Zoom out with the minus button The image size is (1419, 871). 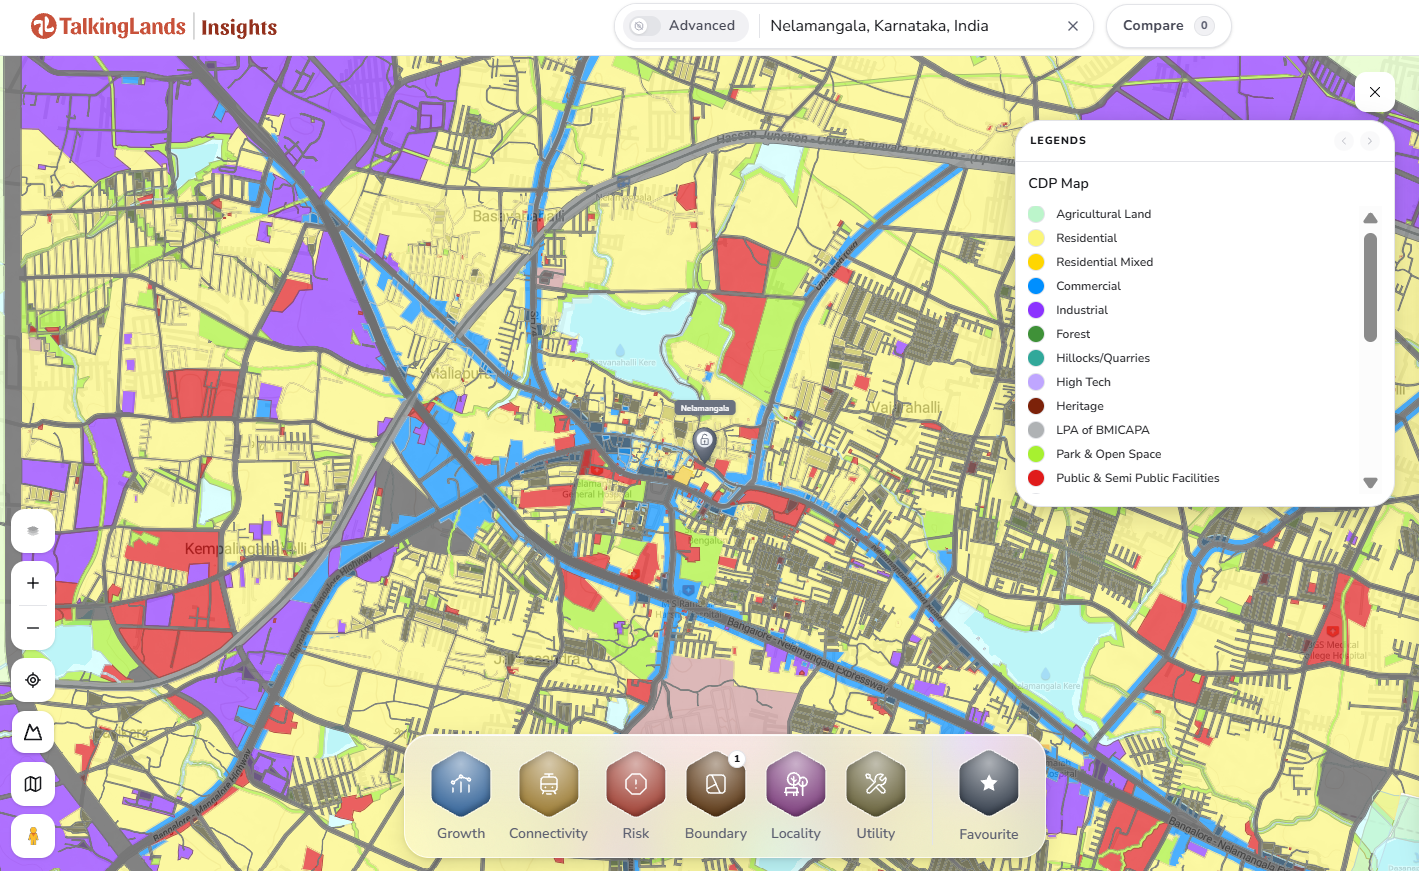33,628
